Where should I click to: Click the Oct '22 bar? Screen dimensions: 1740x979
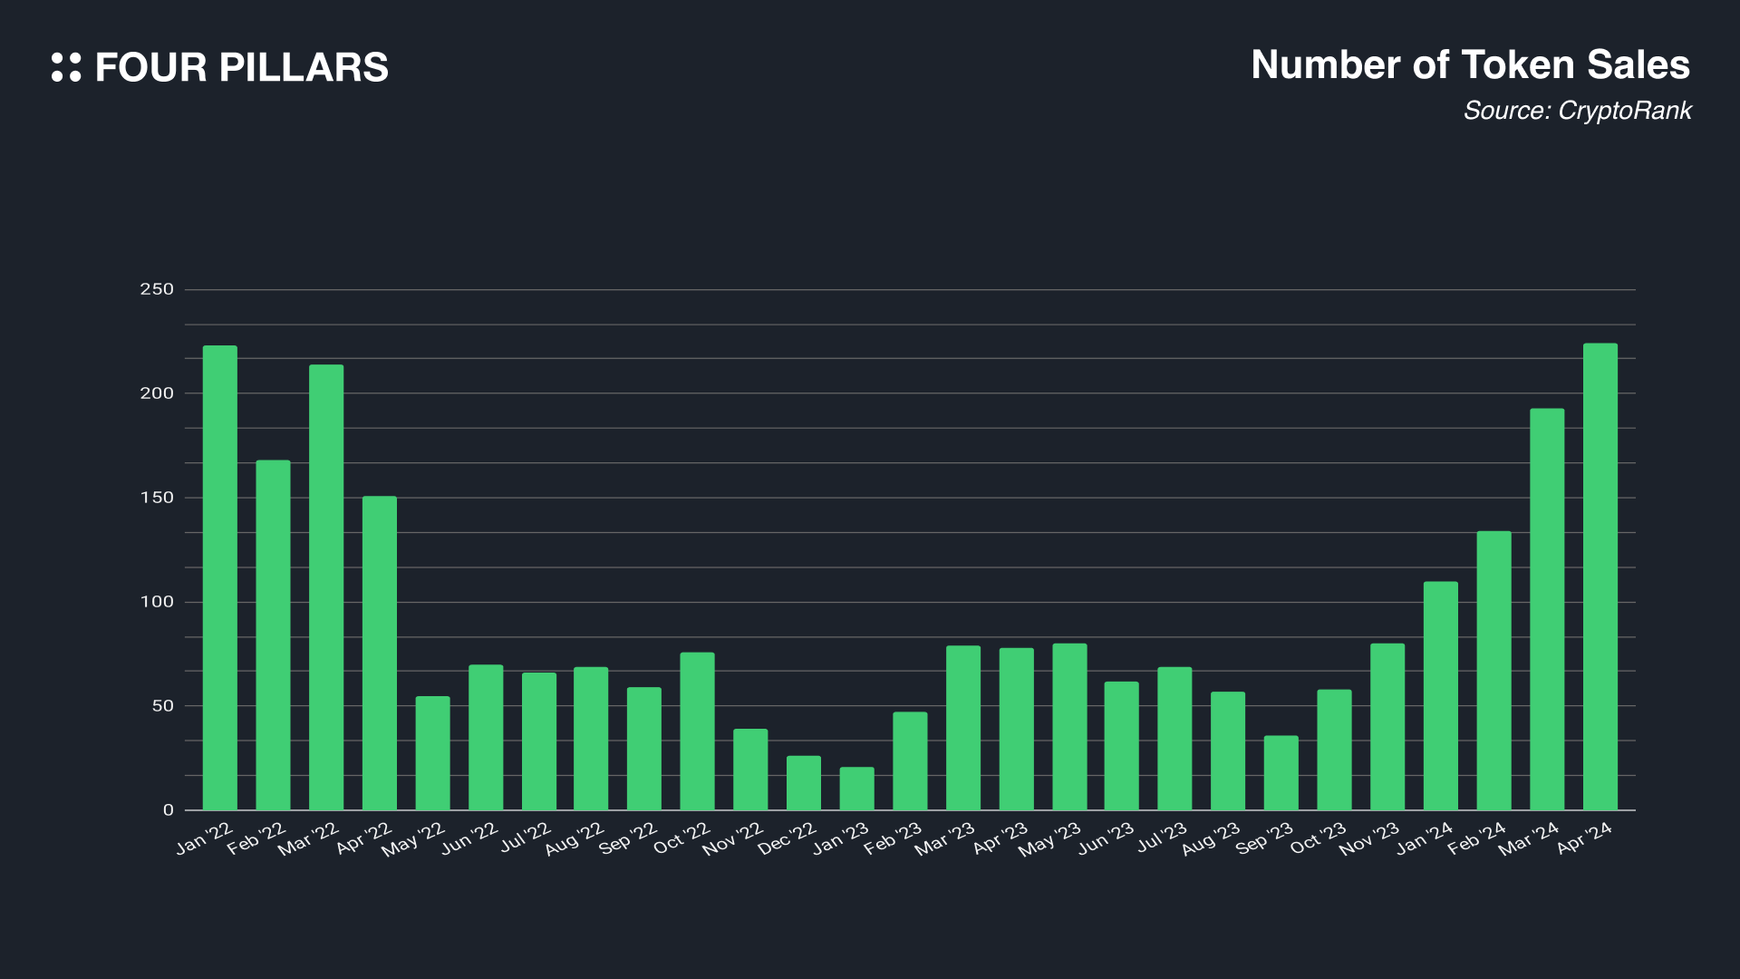pos(697,731)
